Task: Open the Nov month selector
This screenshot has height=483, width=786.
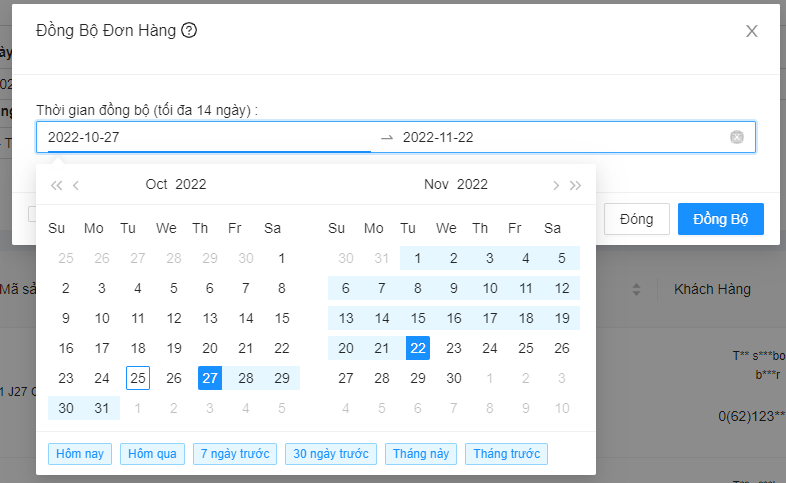Action: pyautogui.click(x=436, y=184)
